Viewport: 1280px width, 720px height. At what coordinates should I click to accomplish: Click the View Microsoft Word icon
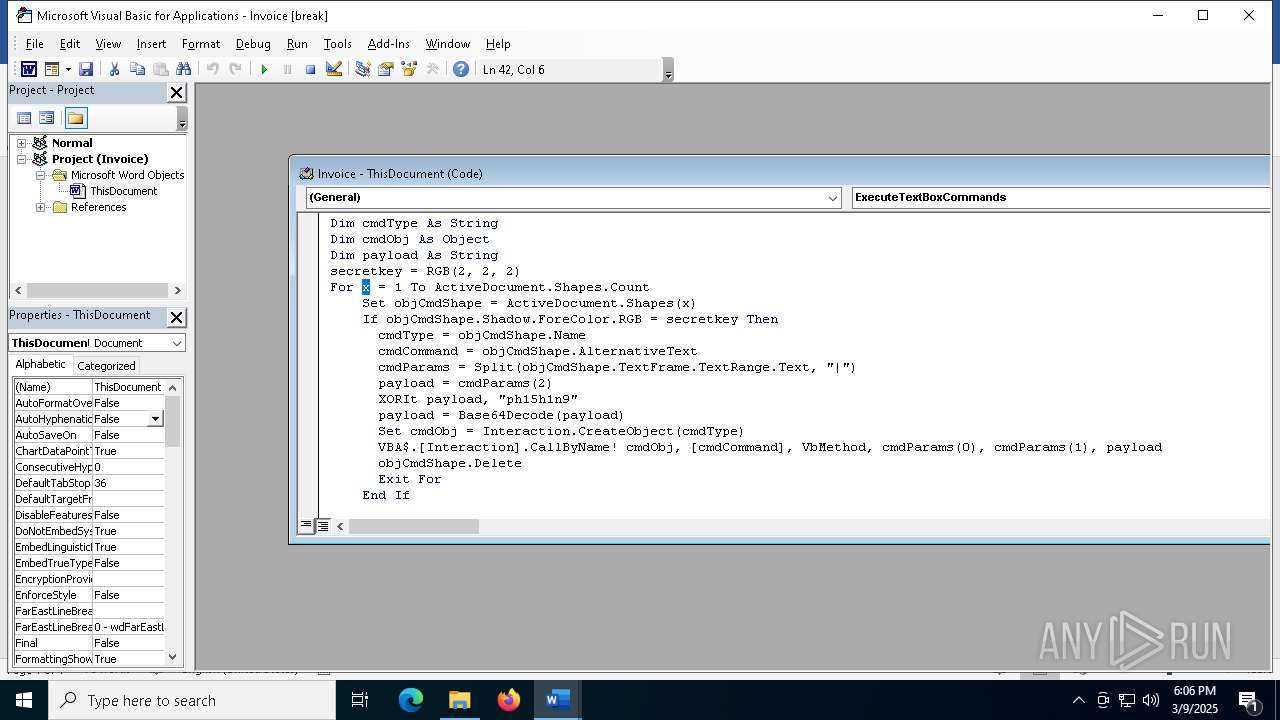(x=29, y=69)
